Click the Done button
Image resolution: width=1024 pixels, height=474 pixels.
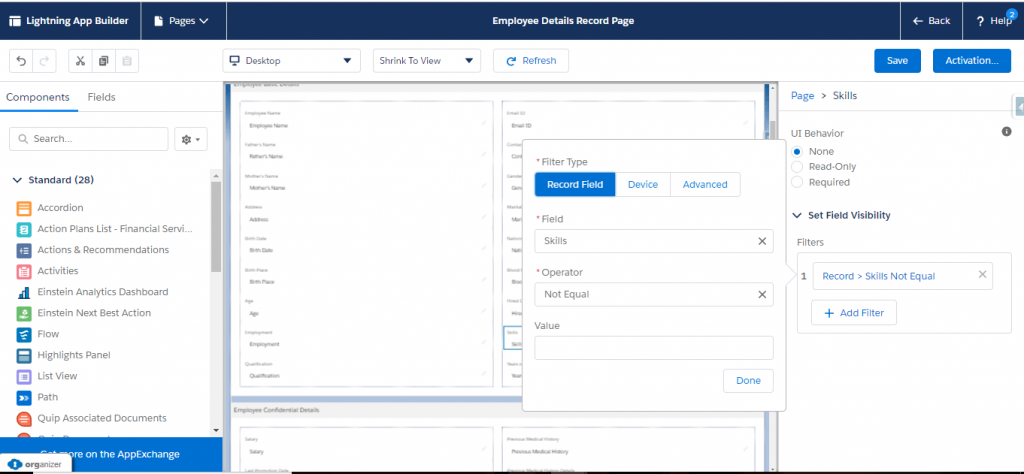(x=748, y=381)
